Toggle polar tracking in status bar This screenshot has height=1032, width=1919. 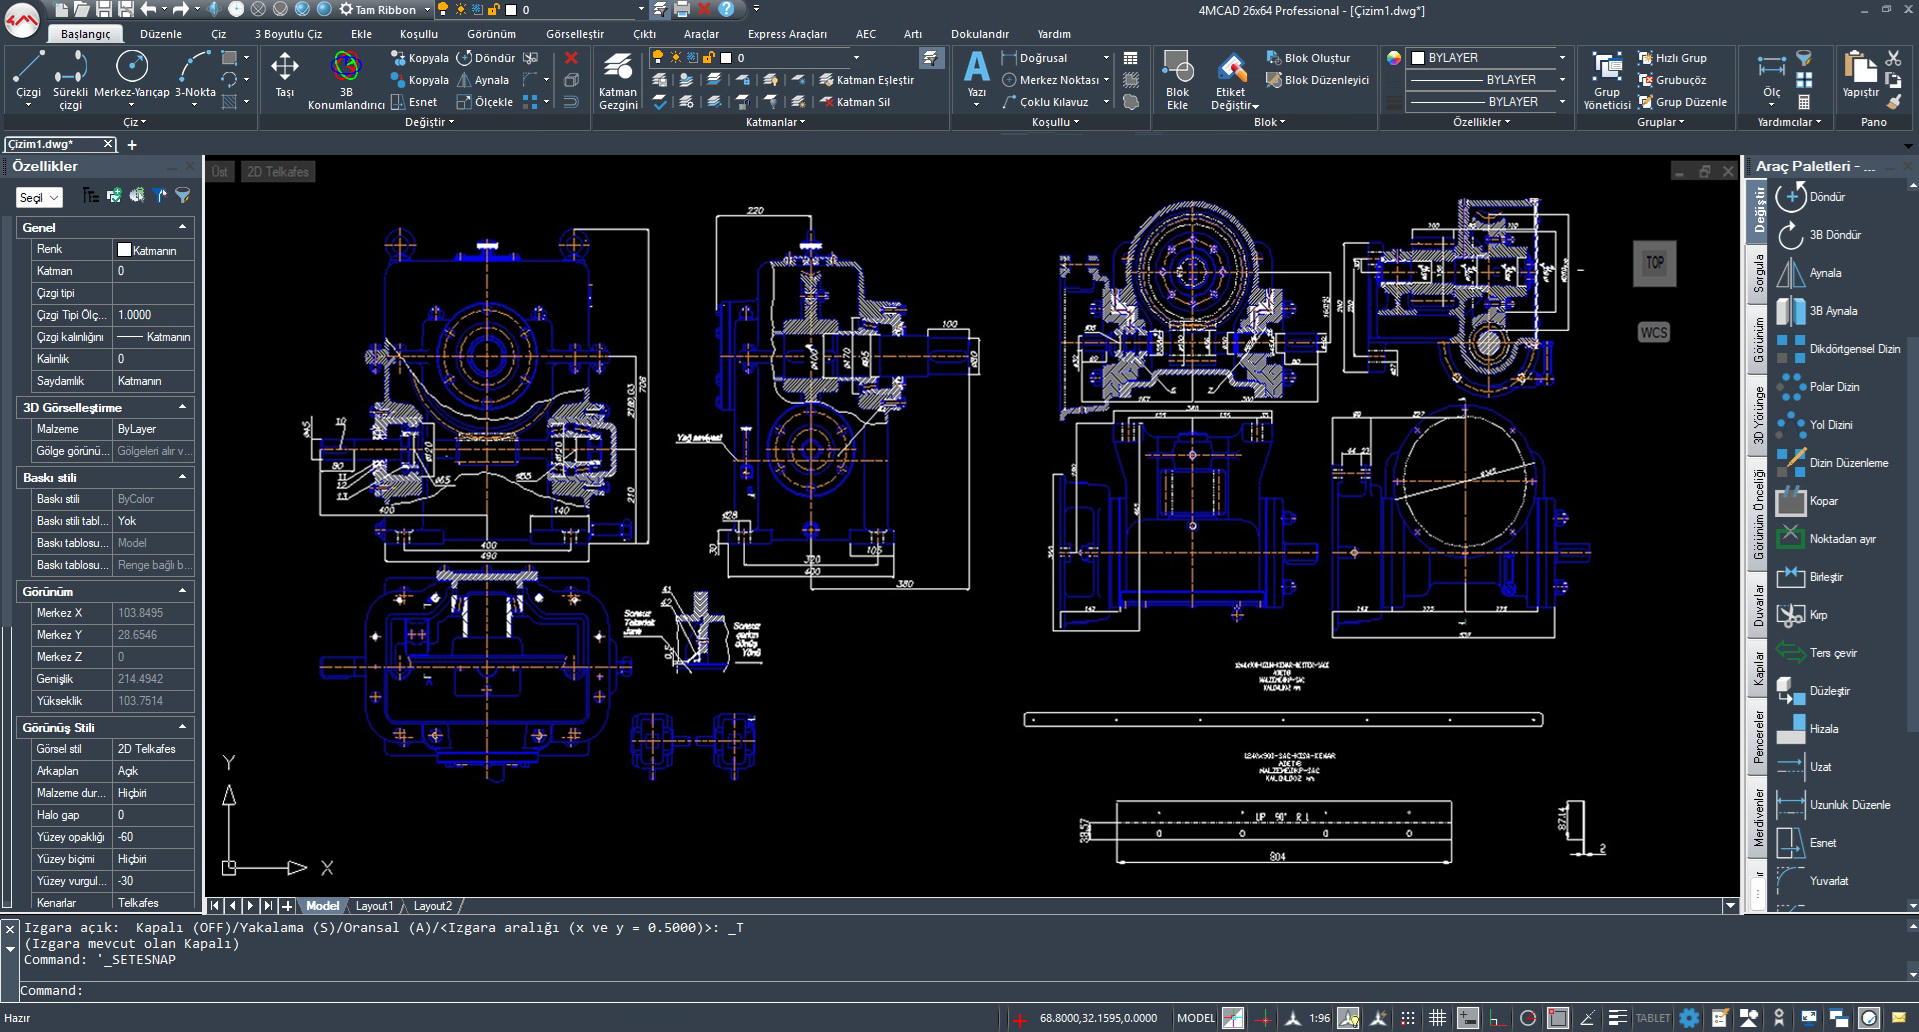[x=1527, y=1018]
